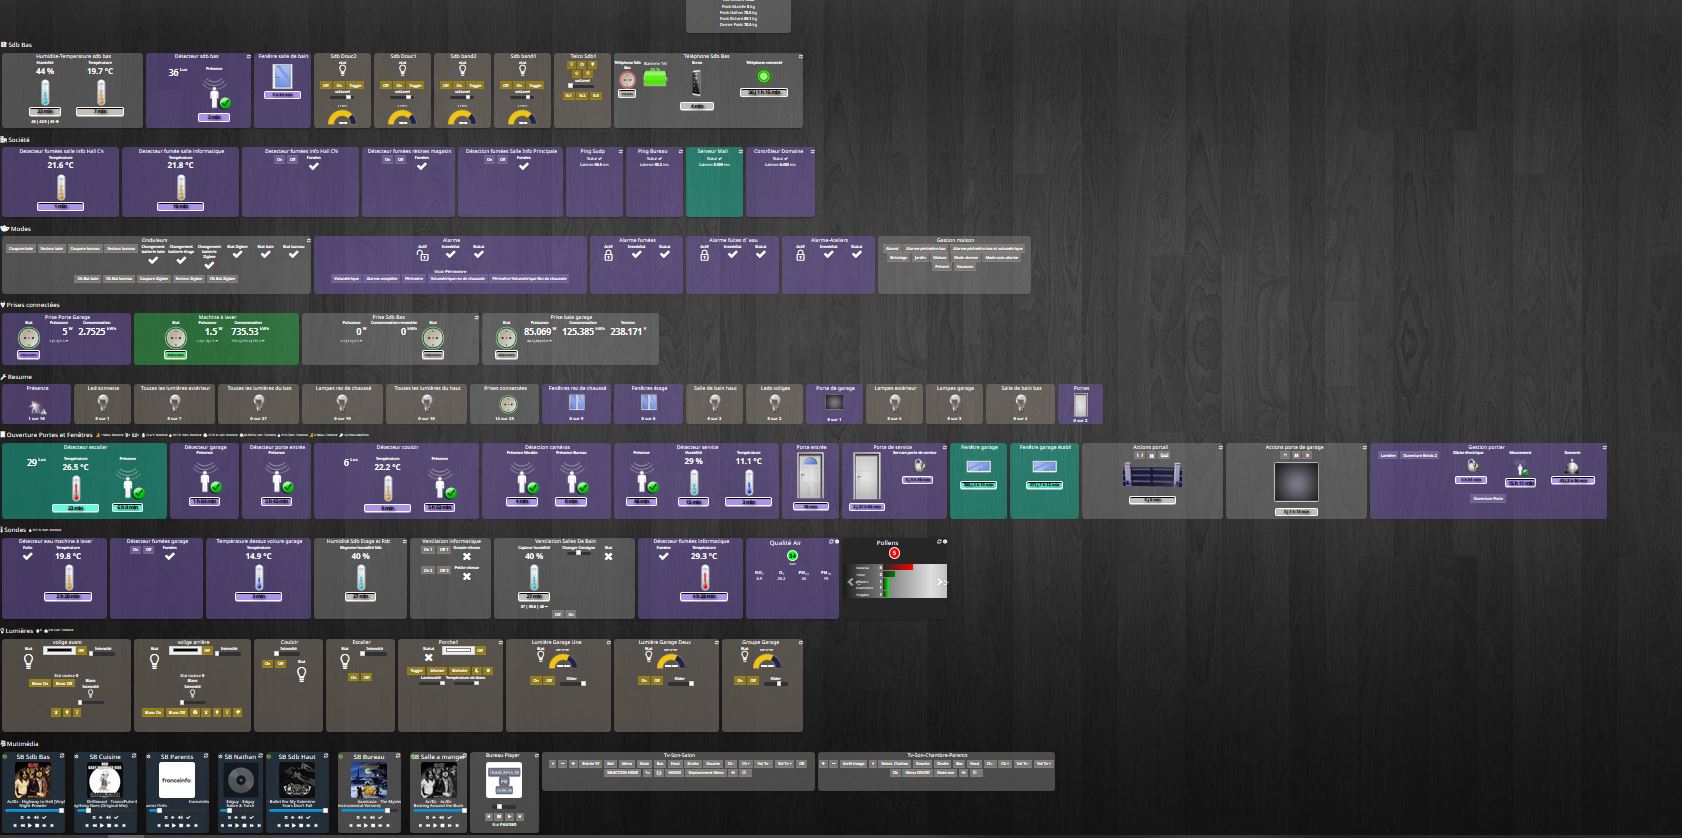This screenshot has height=838, width=1682.
Task: Collapse the Lumières section header
Action: click(17, 631)
